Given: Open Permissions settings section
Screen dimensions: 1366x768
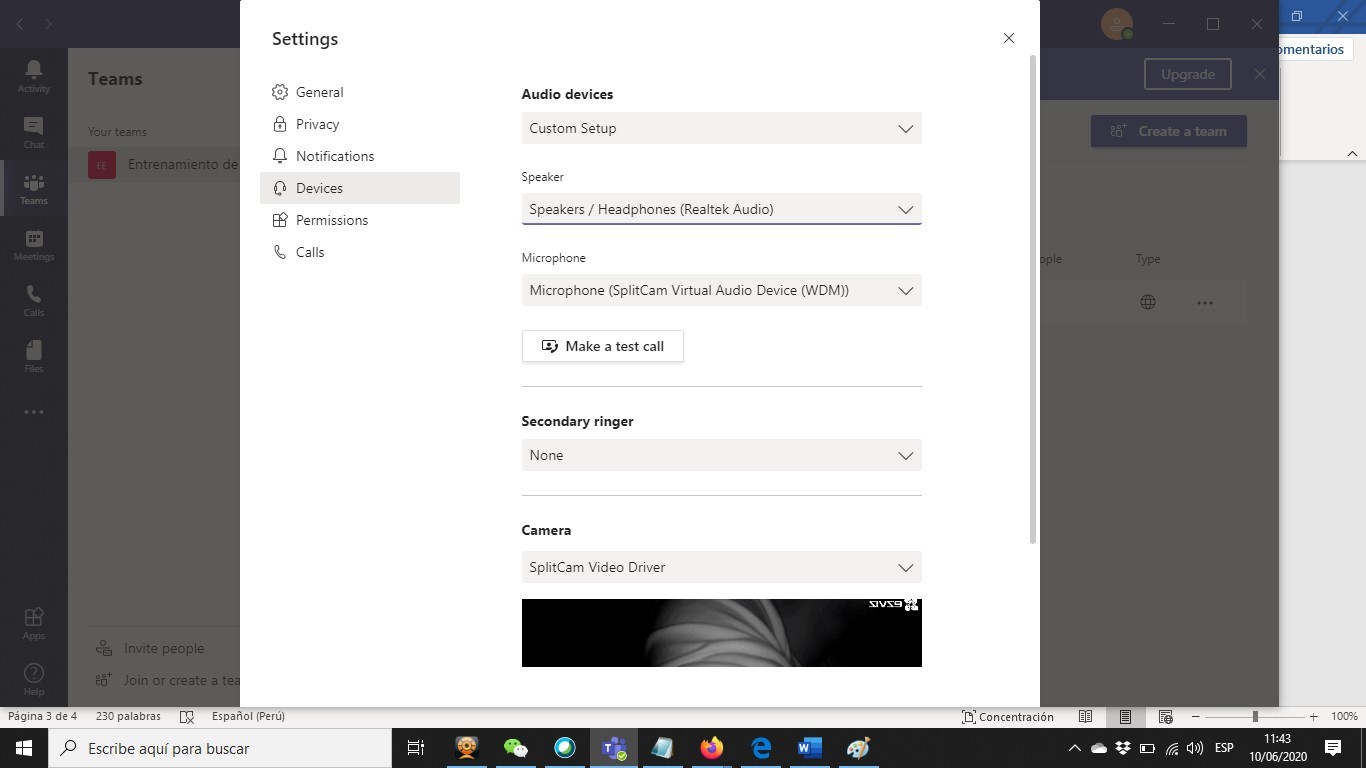Looking at the screenshot, I should pyautogui.click(x=360, y=220).
